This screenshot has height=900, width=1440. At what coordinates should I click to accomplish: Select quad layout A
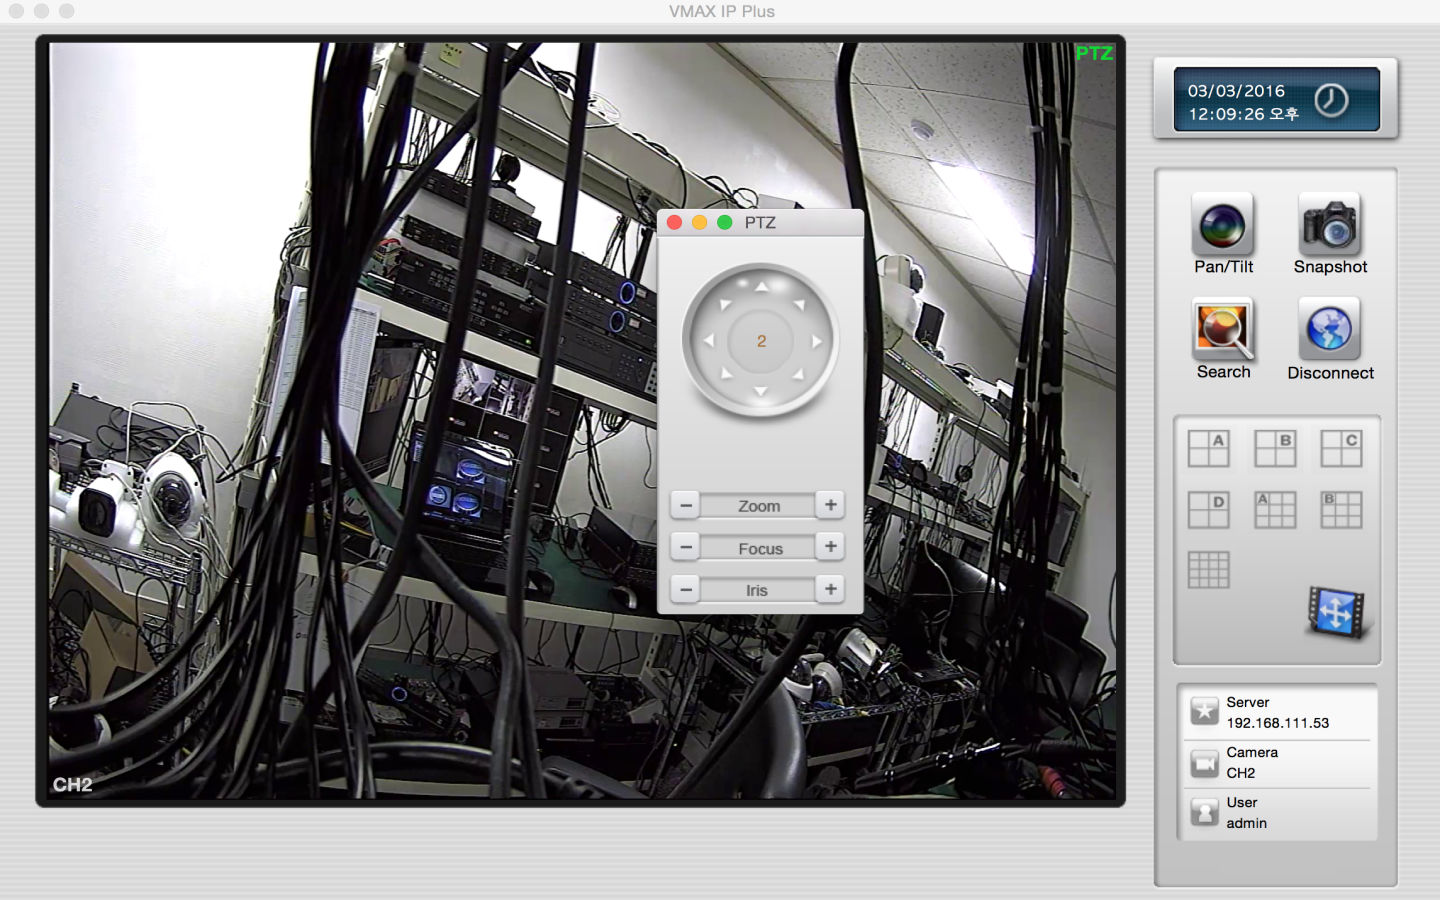click(1208, 448)
